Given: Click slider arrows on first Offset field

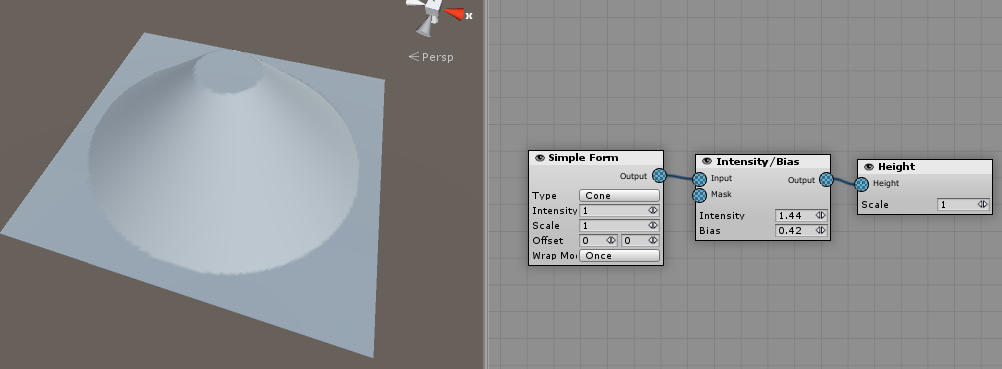Looking at the screenshot, I should click(611, 240).
